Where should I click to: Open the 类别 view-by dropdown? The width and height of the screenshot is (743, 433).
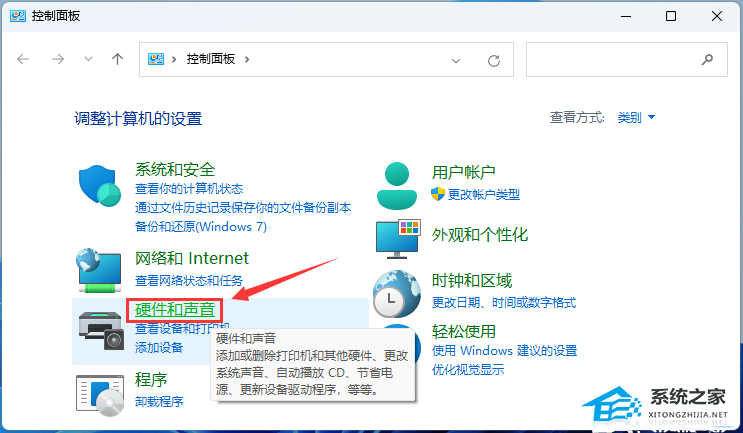tap(636, 117)
